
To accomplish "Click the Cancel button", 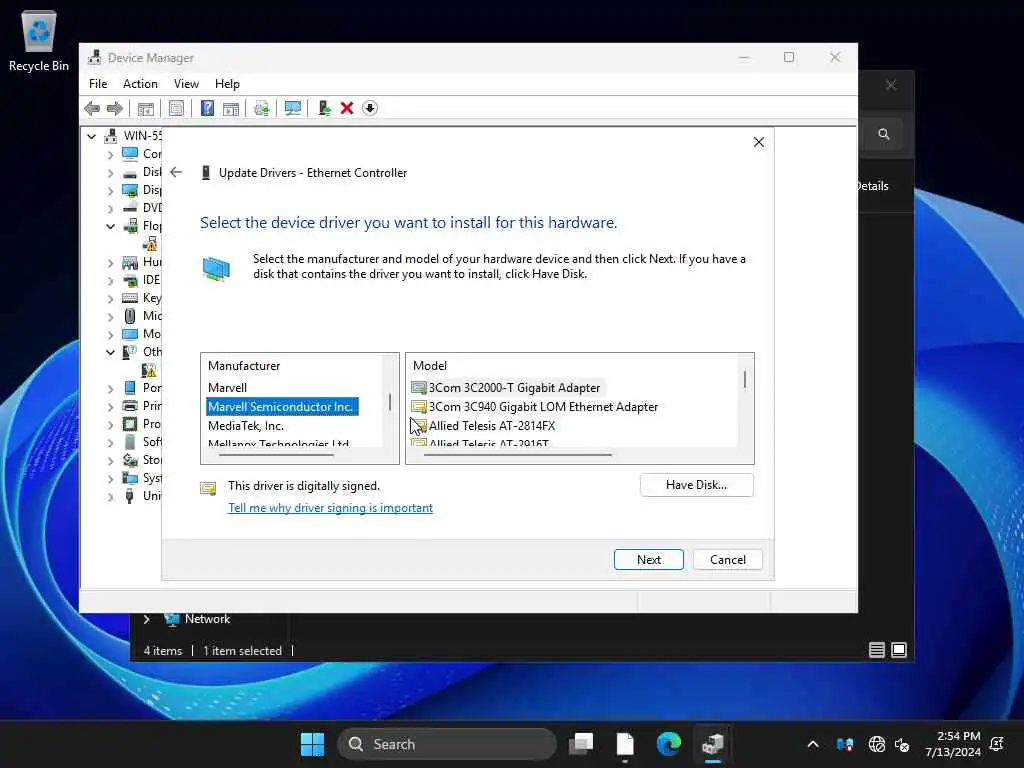I will click(x=728, y=560).
